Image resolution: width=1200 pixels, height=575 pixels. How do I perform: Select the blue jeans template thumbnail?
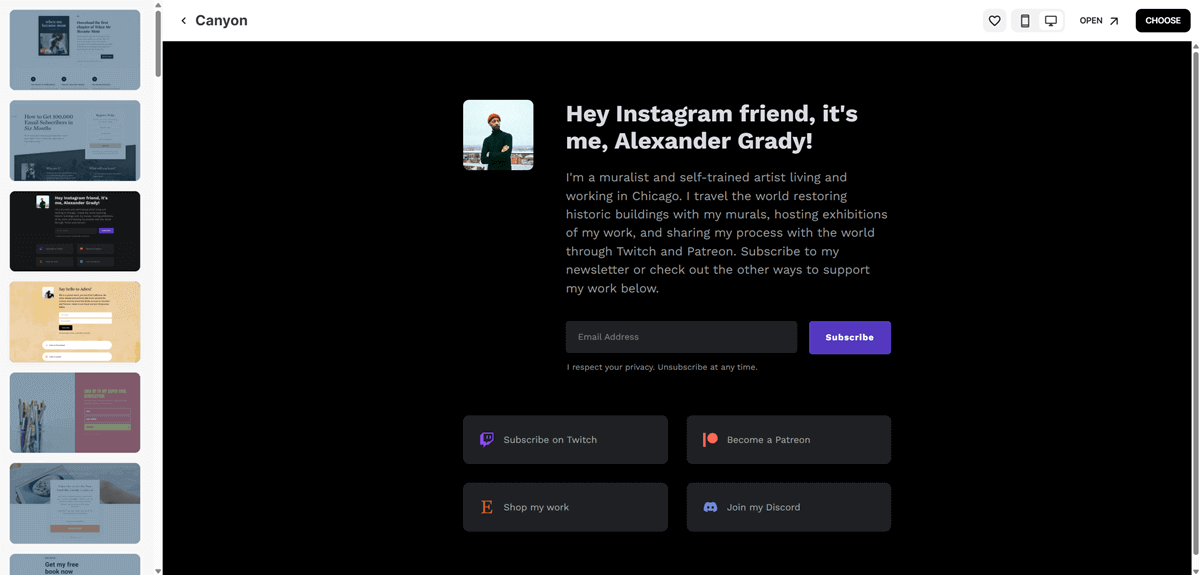[x=75, y=503]
